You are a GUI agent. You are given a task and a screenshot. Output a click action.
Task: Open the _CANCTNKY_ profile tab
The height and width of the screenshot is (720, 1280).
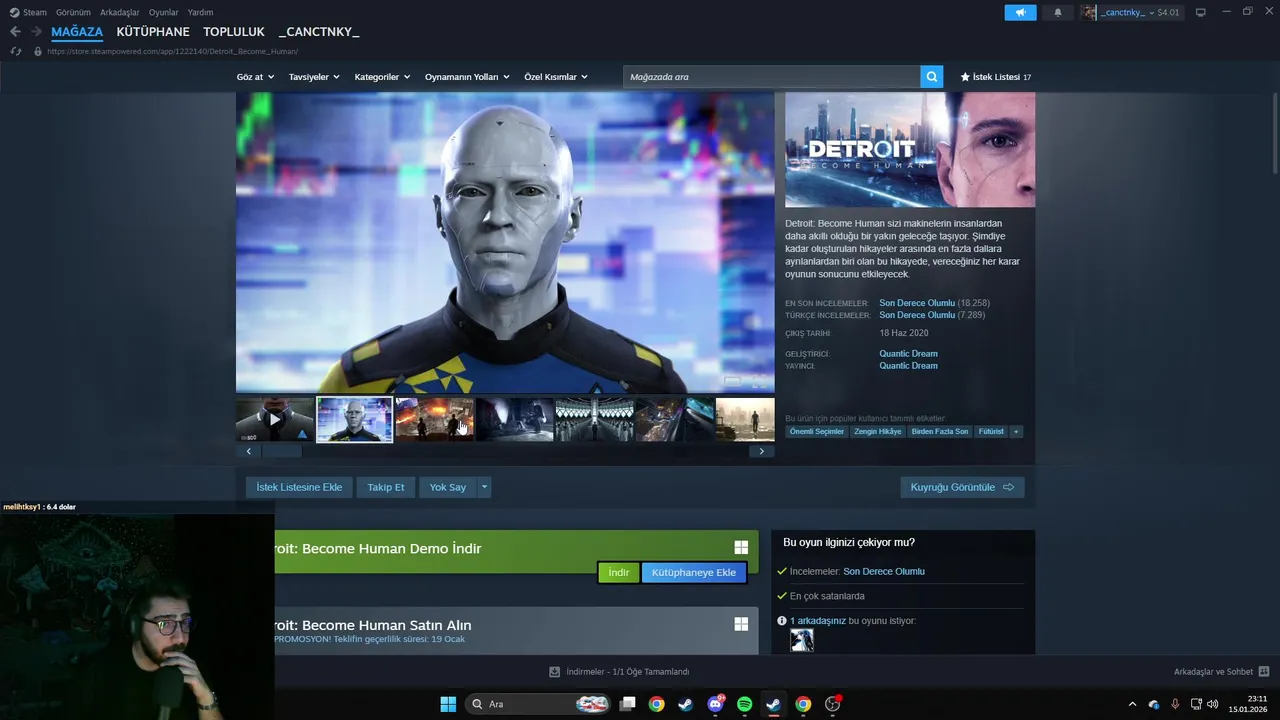(x=319, y=32)
